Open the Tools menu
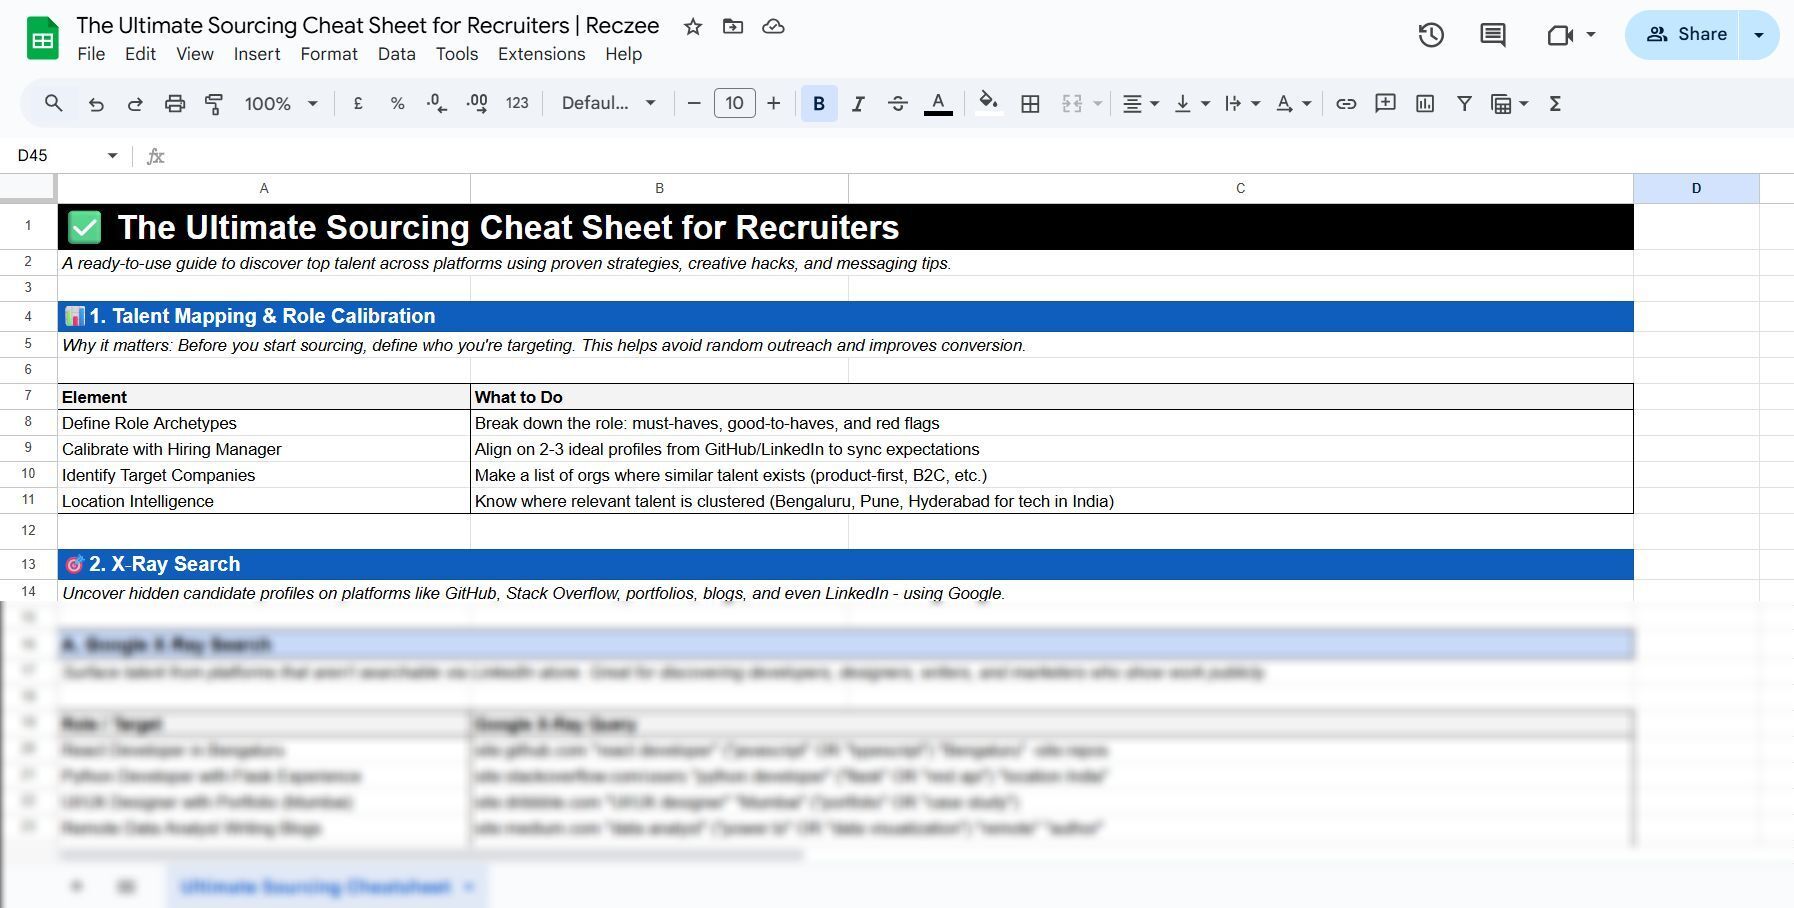The height and width of the screenshot is (908, 1794). pos(457,54)
